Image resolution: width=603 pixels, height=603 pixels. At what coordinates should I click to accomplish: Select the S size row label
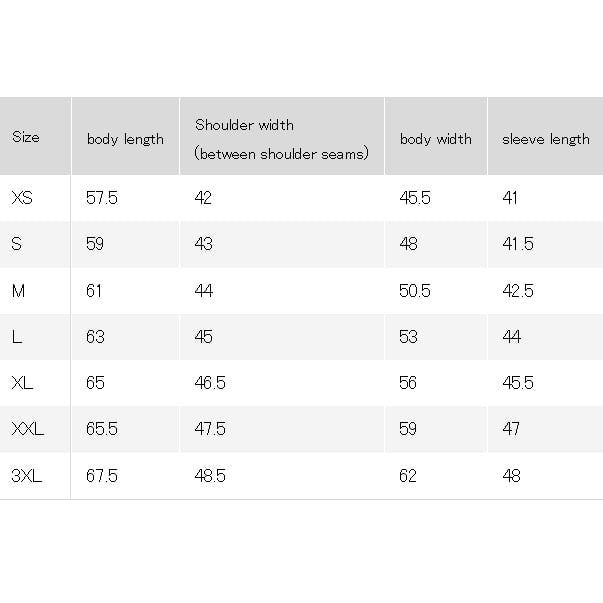[17, 244]
